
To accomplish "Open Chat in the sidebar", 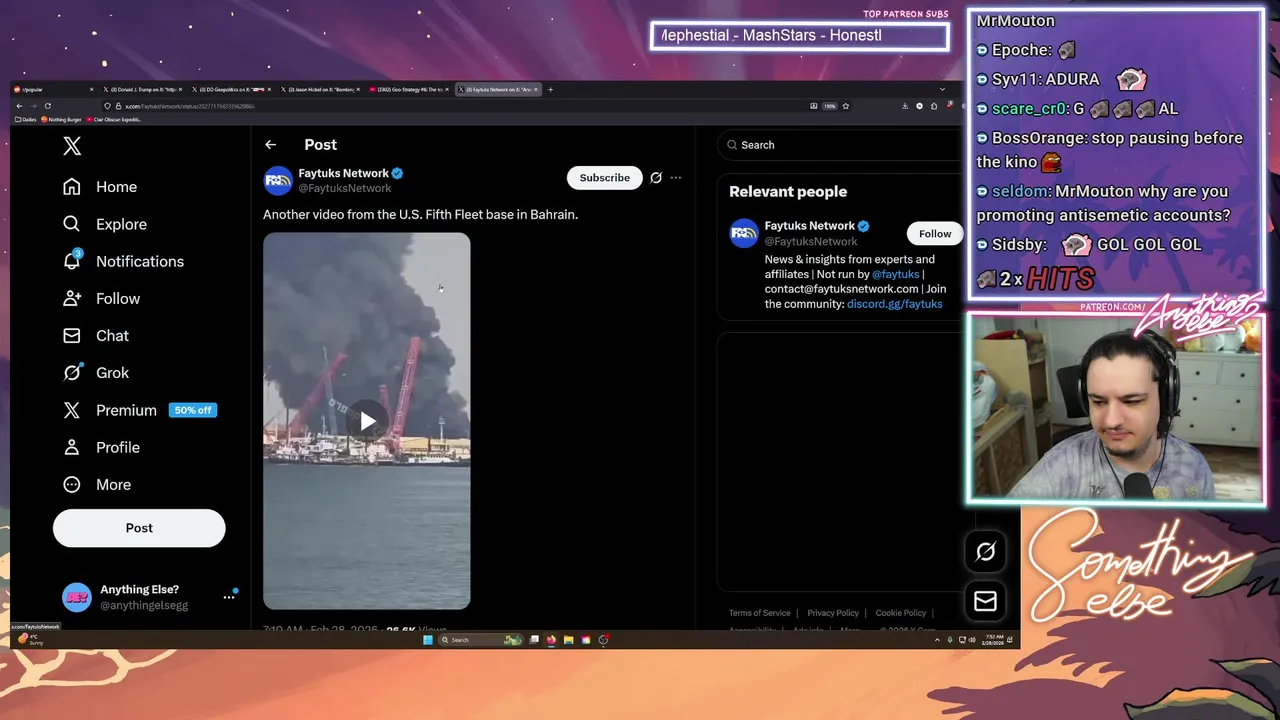I will pos(96,335).
